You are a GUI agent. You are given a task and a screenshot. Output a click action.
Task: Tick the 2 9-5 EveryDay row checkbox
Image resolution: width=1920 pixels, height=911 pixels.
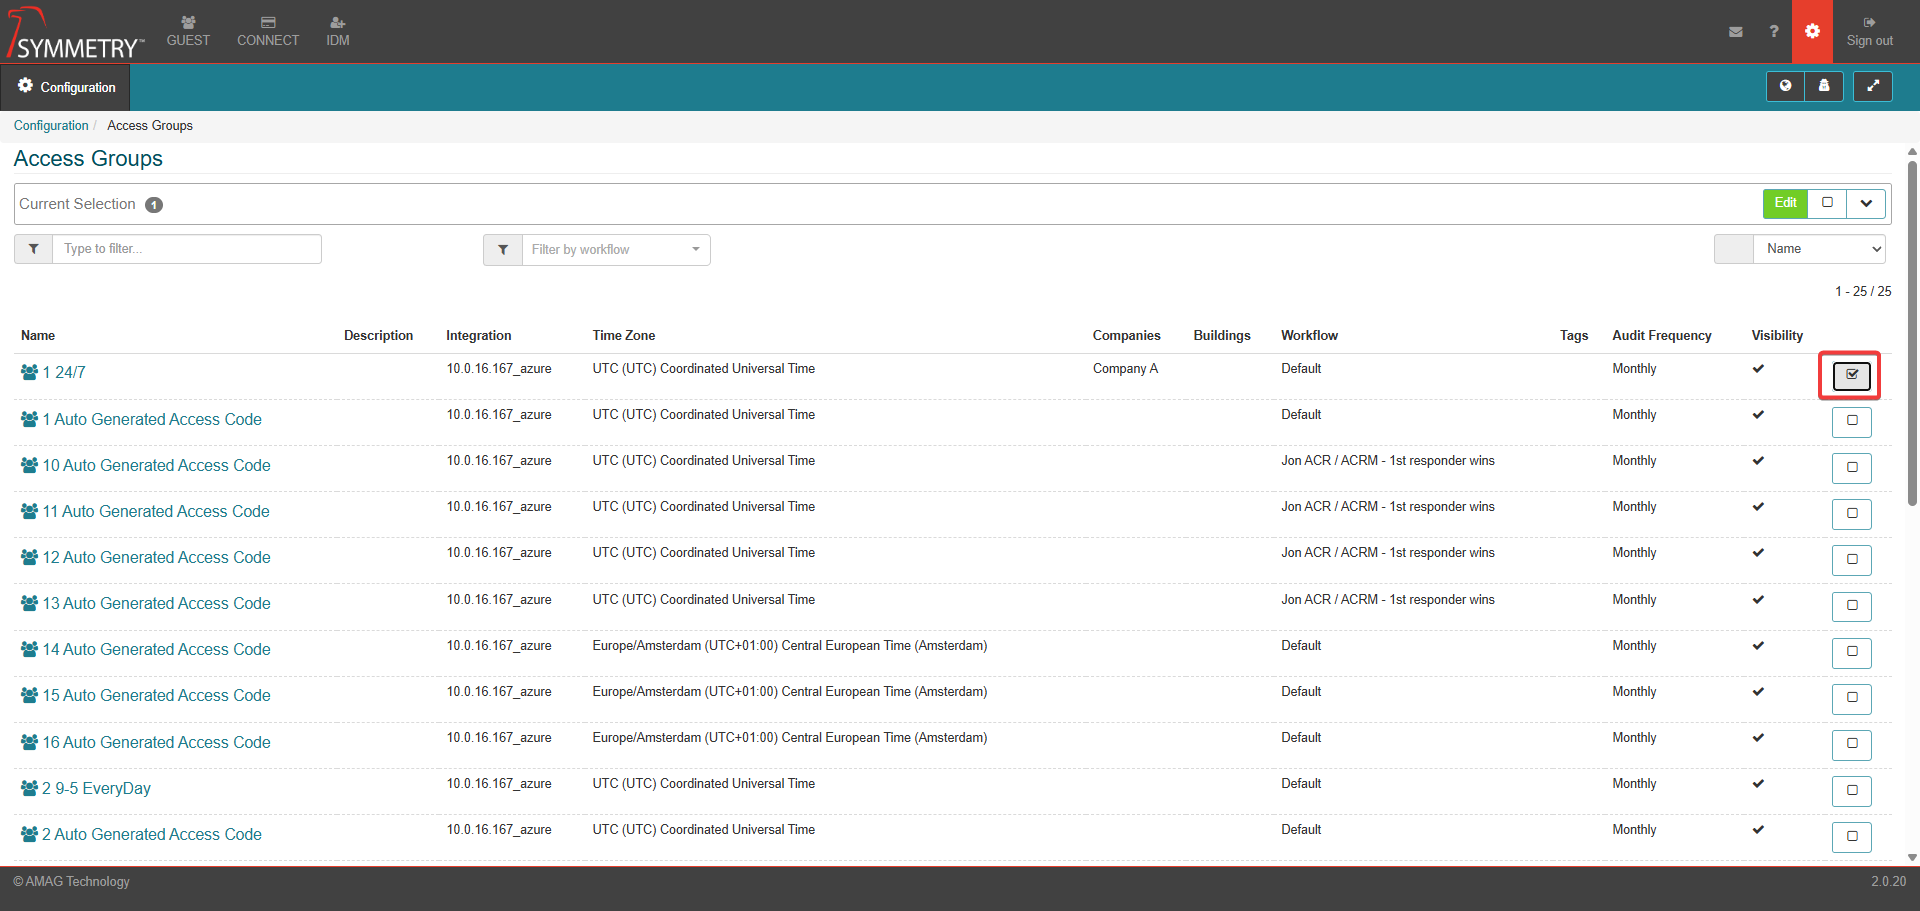coord(1851,791)
